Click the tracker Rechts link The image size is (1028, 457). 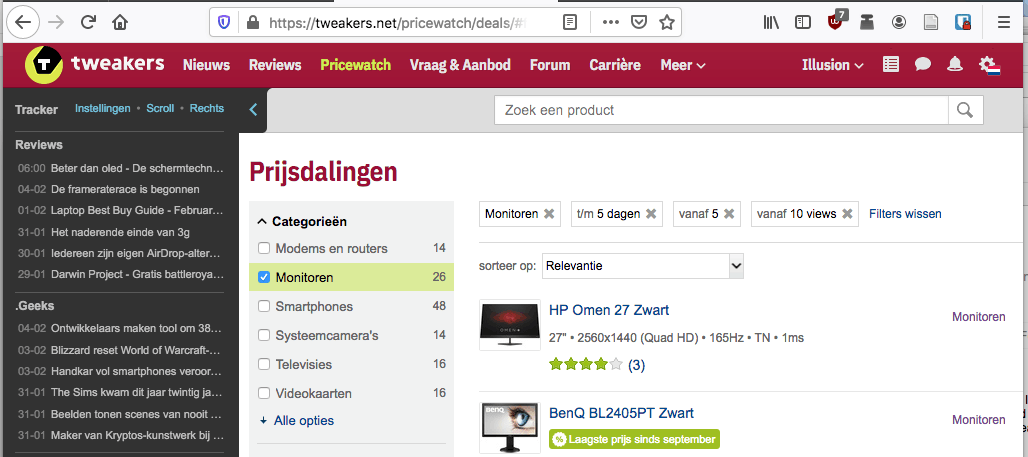207,108
